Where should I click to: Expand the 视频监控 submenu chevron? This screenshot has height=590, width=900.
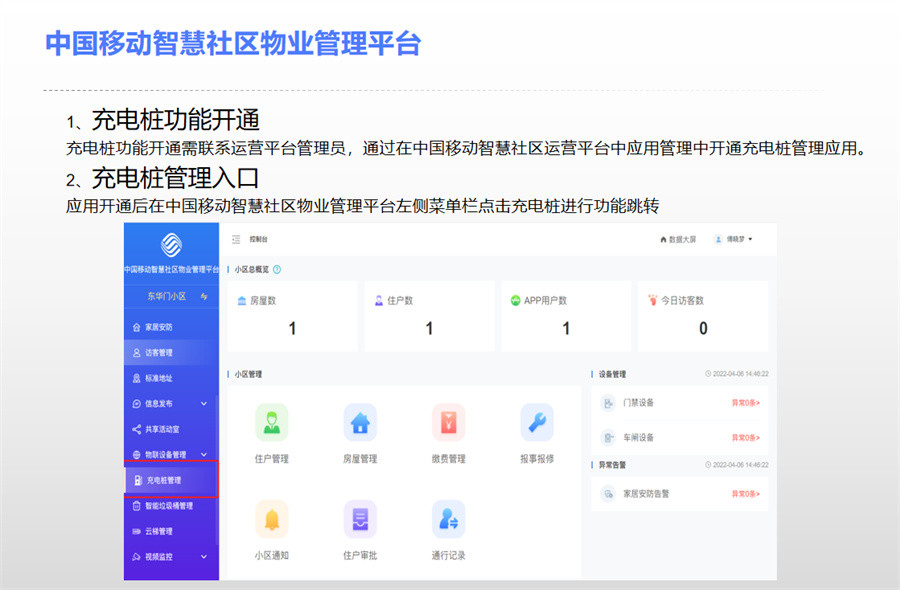point(204,556)
